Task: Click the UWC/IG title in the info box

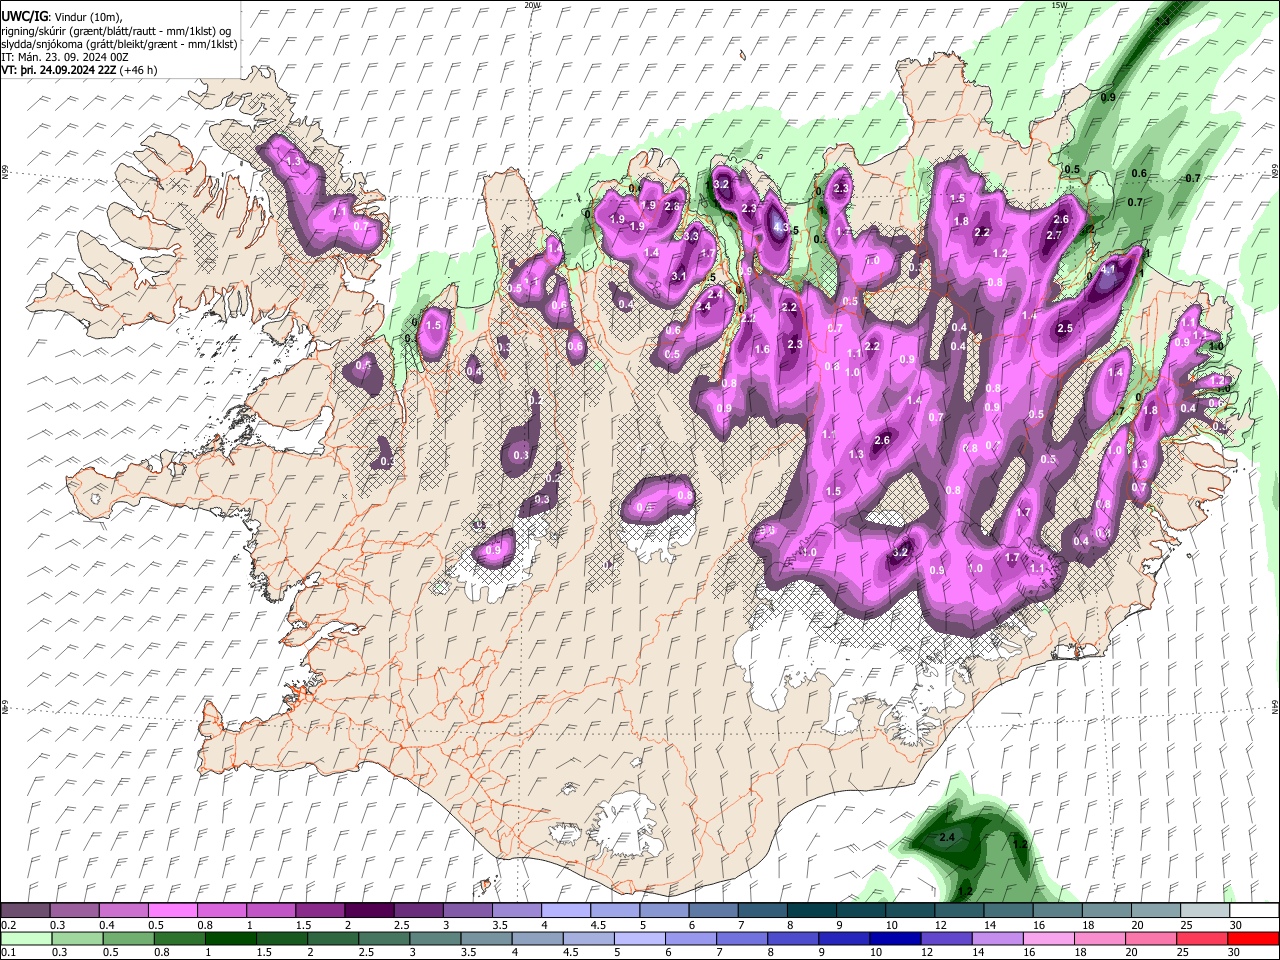Action: point(23,17)
